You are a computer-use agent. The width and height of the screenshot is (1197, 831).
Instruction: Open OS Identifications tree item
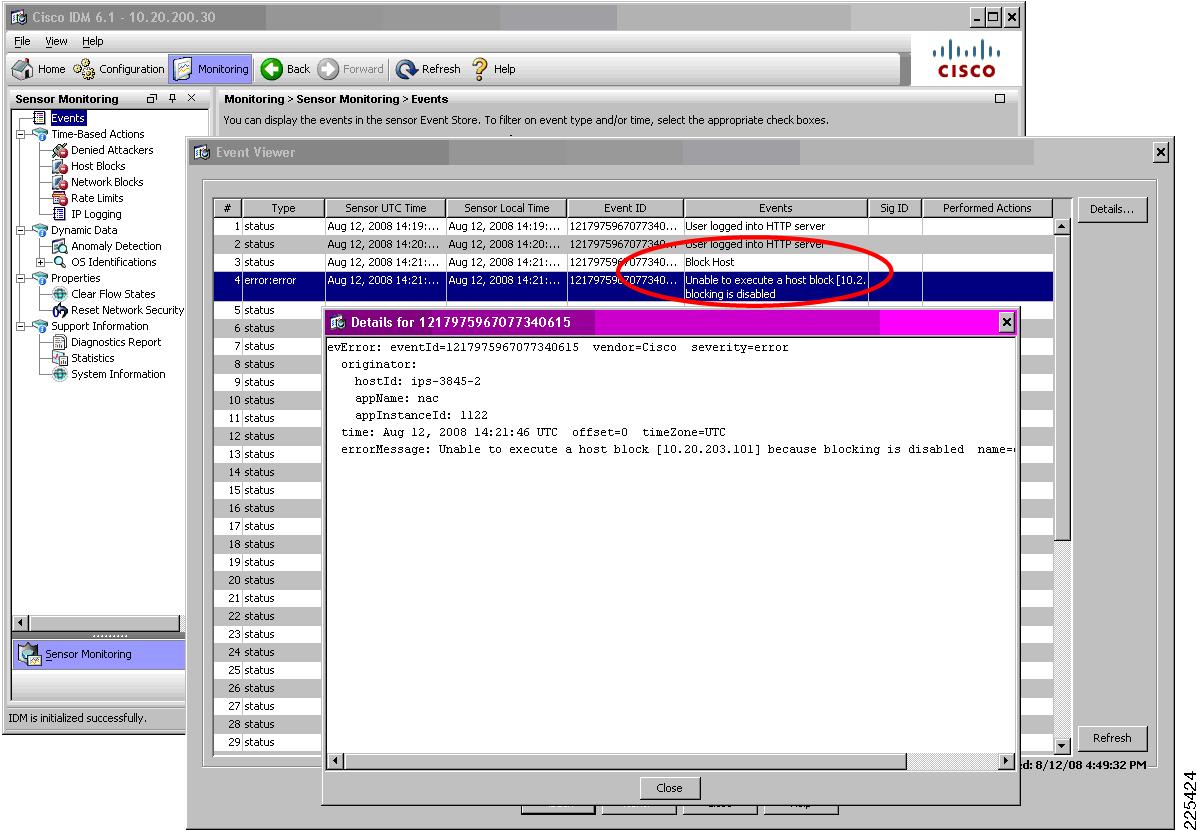pyautogui.click(x=113, y=262)
